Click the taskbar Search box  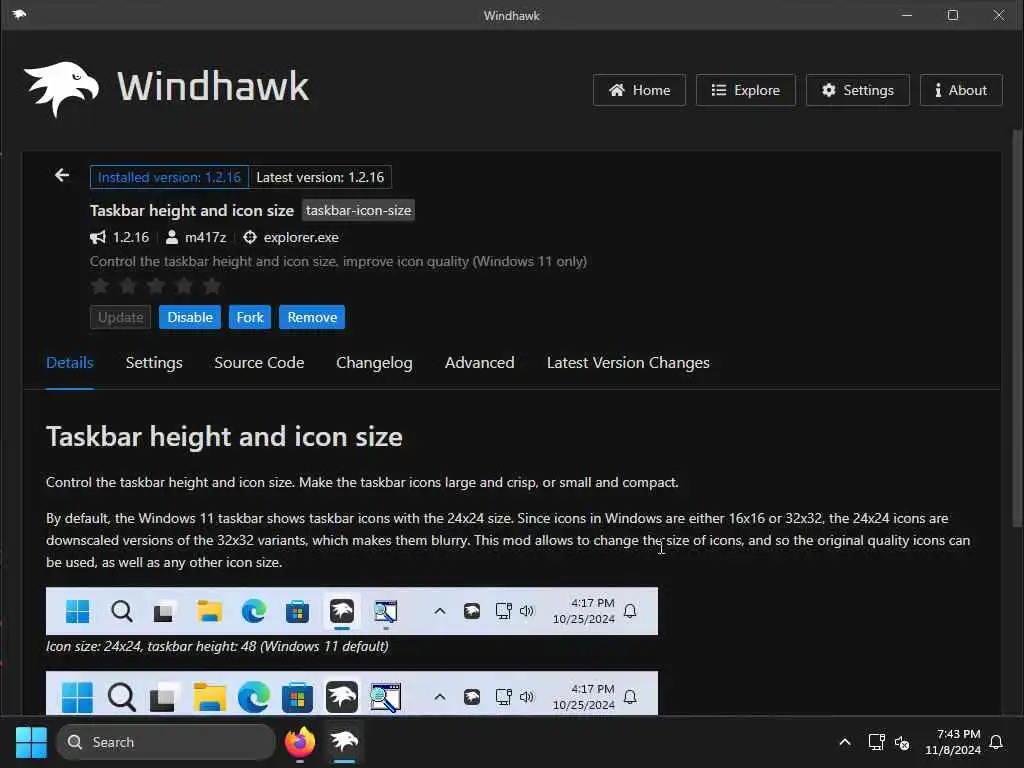(166, 742)
